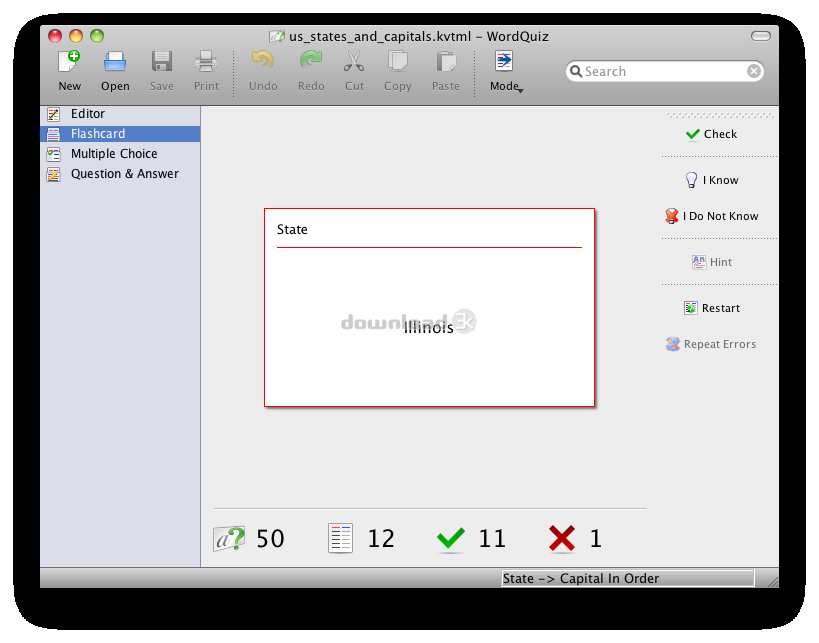Click the Illinois flashcard
819x643 pixels.
click(429, 308)
